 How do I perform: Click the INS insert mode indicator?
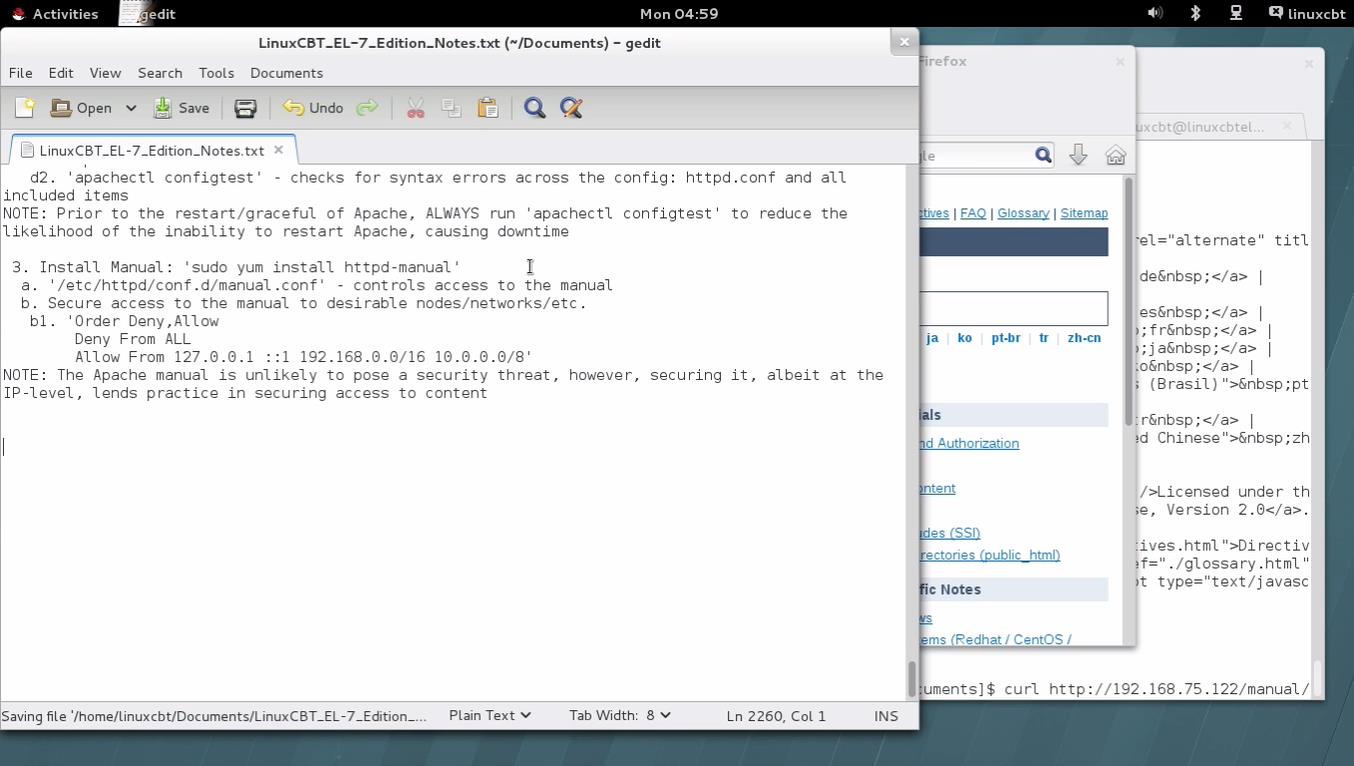(886, 716)
